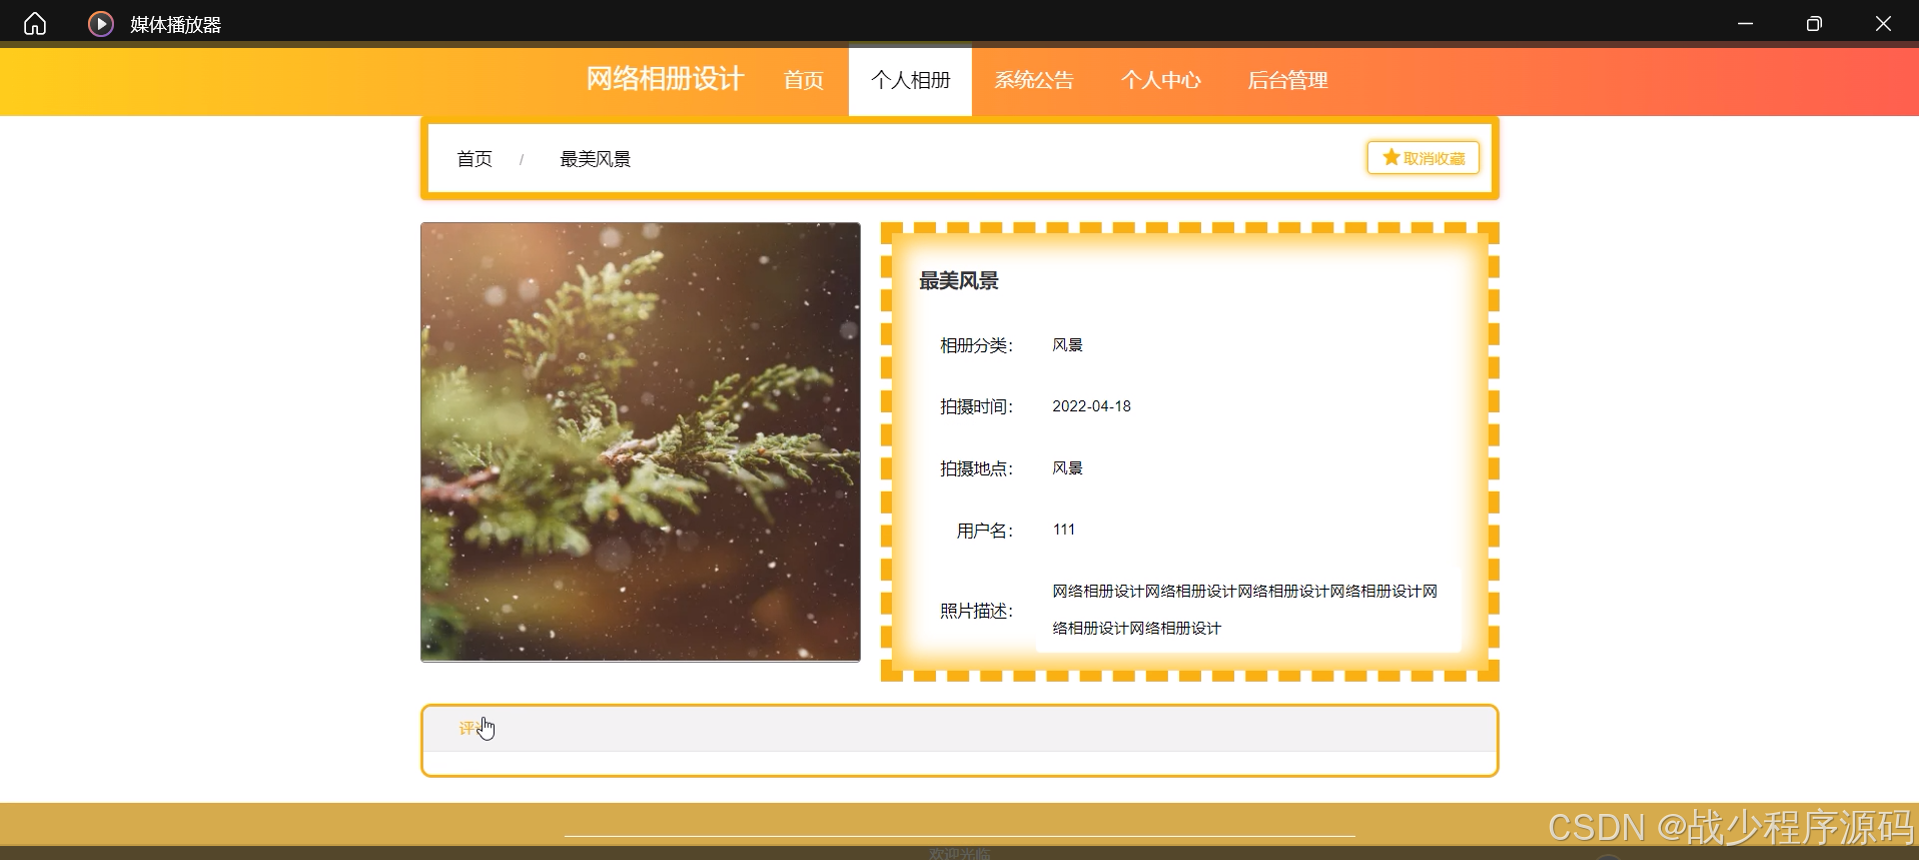Open the 系统公告 navigation tab
The width and height of the screenshot is (1919, 860).
1034,80
